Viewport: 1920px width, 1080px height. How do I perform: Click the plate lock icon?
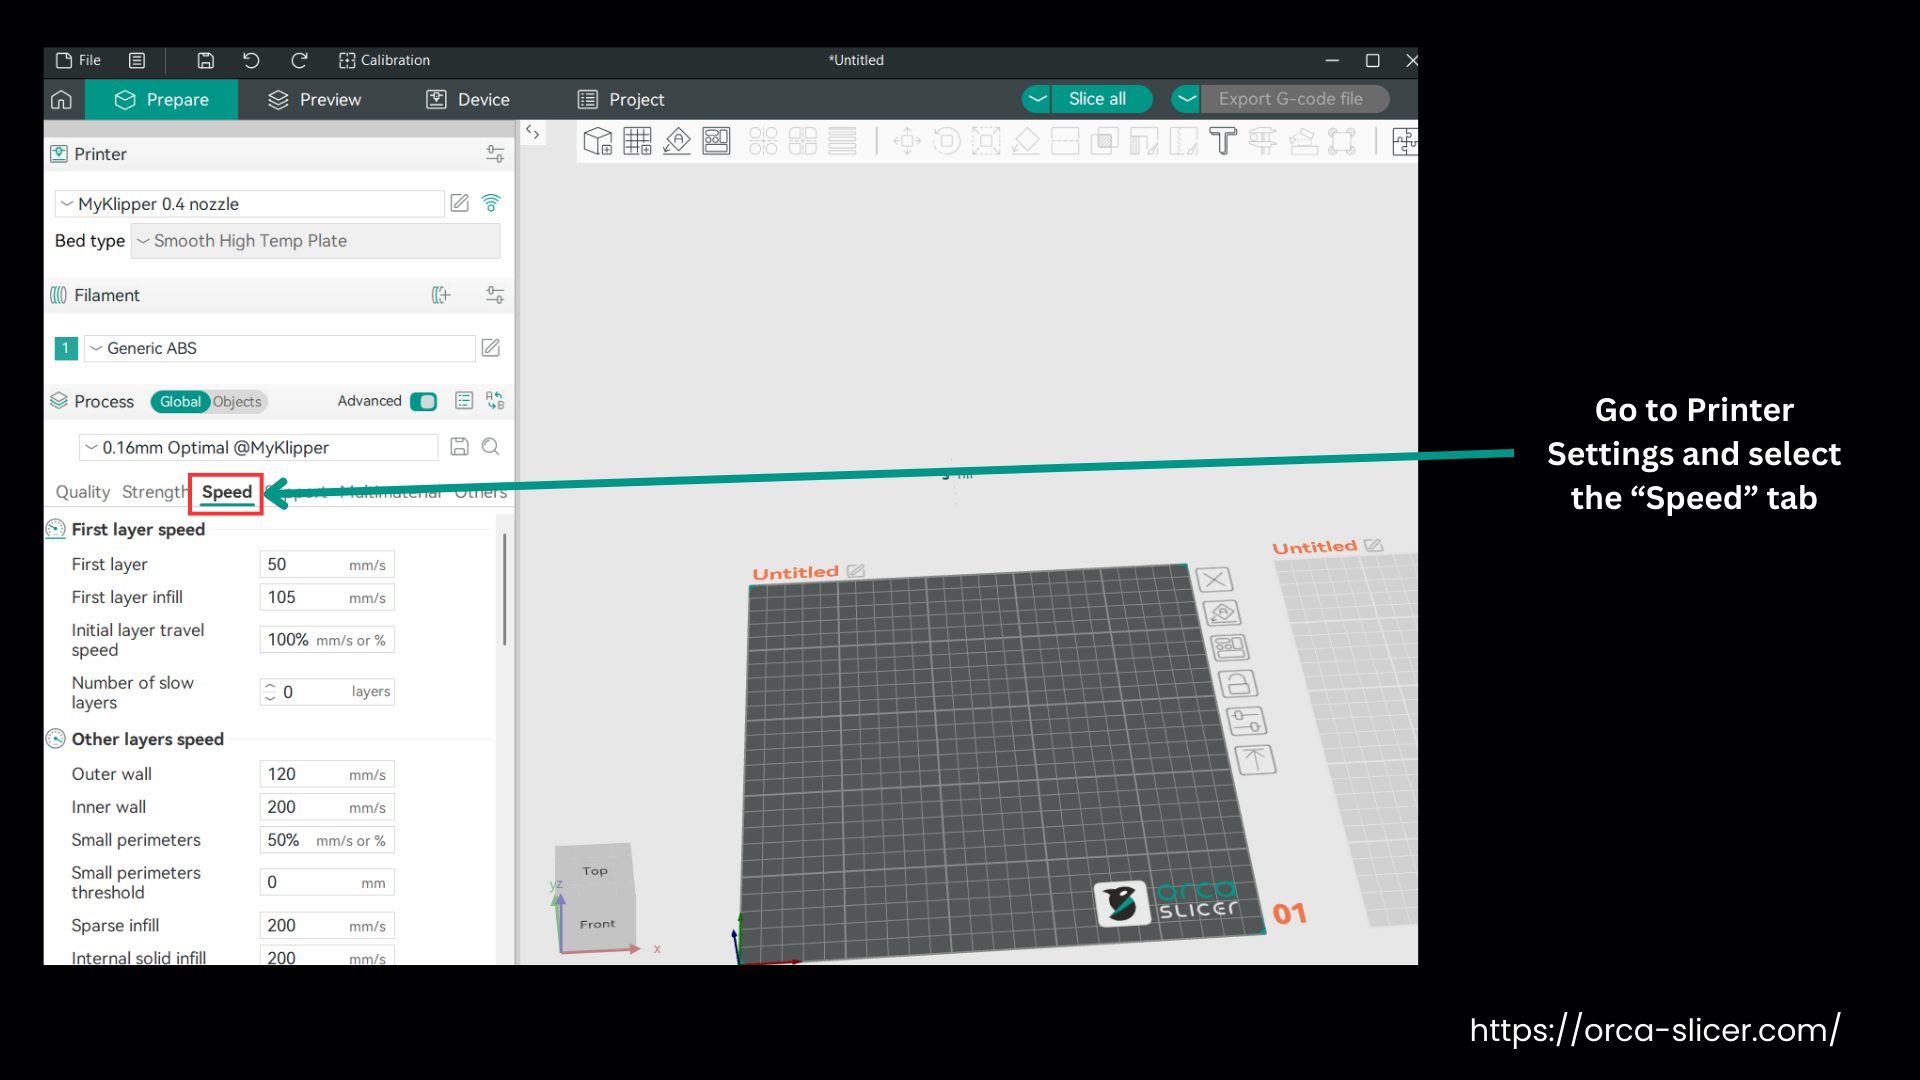point(1238,684)
